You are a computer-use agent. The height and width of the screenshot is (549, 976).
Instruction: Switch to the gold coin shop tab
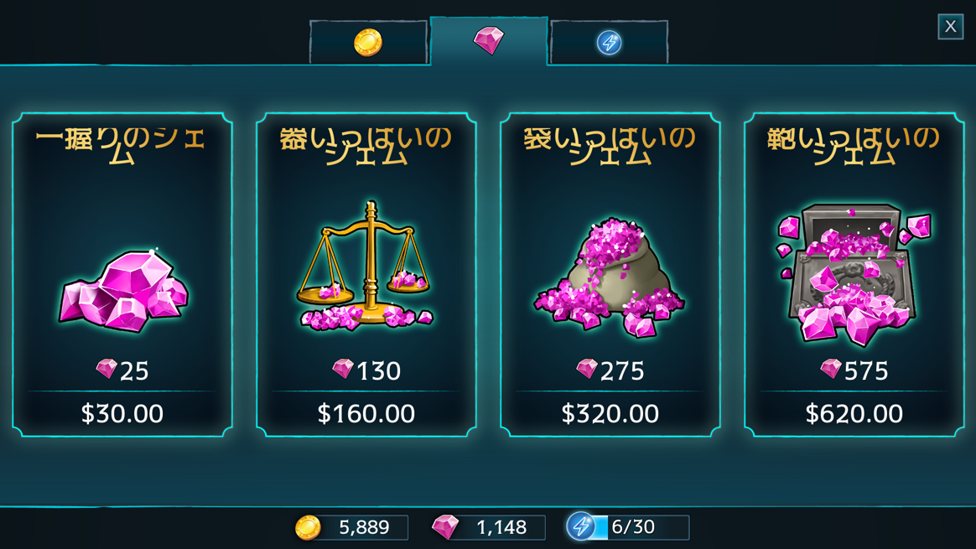coord(368,42)
